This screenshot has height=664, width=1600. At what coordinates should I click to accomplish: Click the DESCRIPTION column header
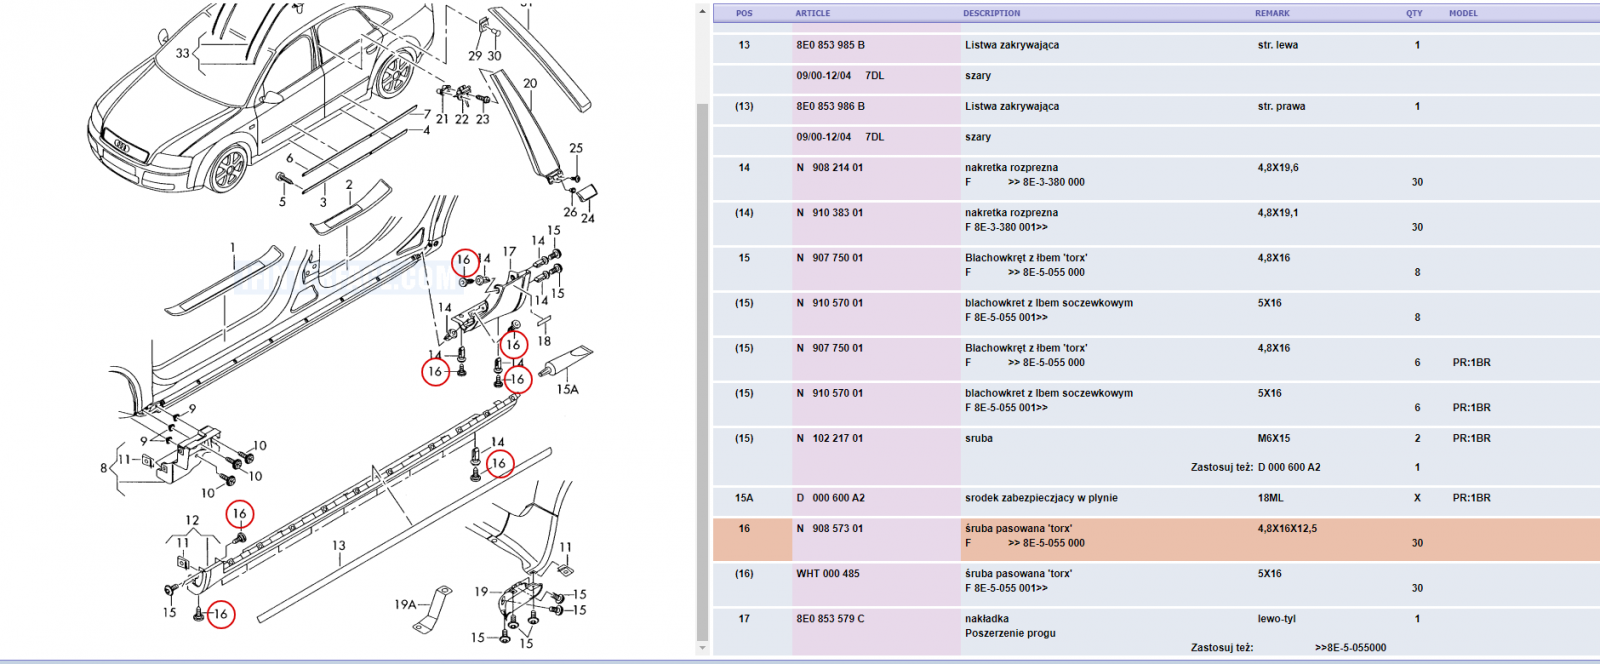992,13
